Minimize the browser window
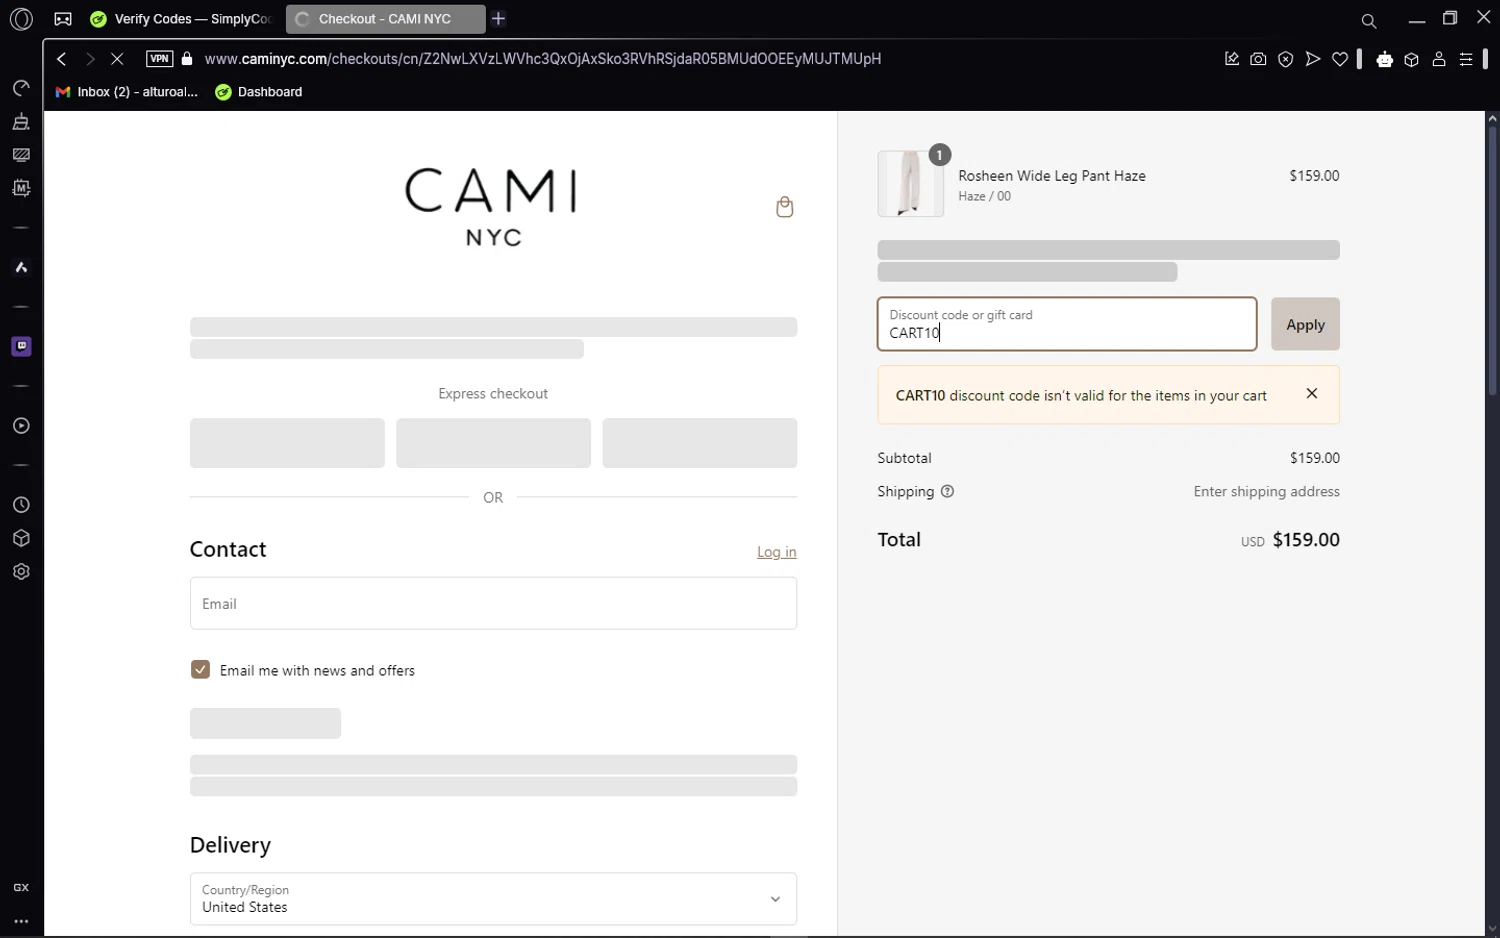The image size is (1500, 938). pyautogui.click(x=1416, y=19)
